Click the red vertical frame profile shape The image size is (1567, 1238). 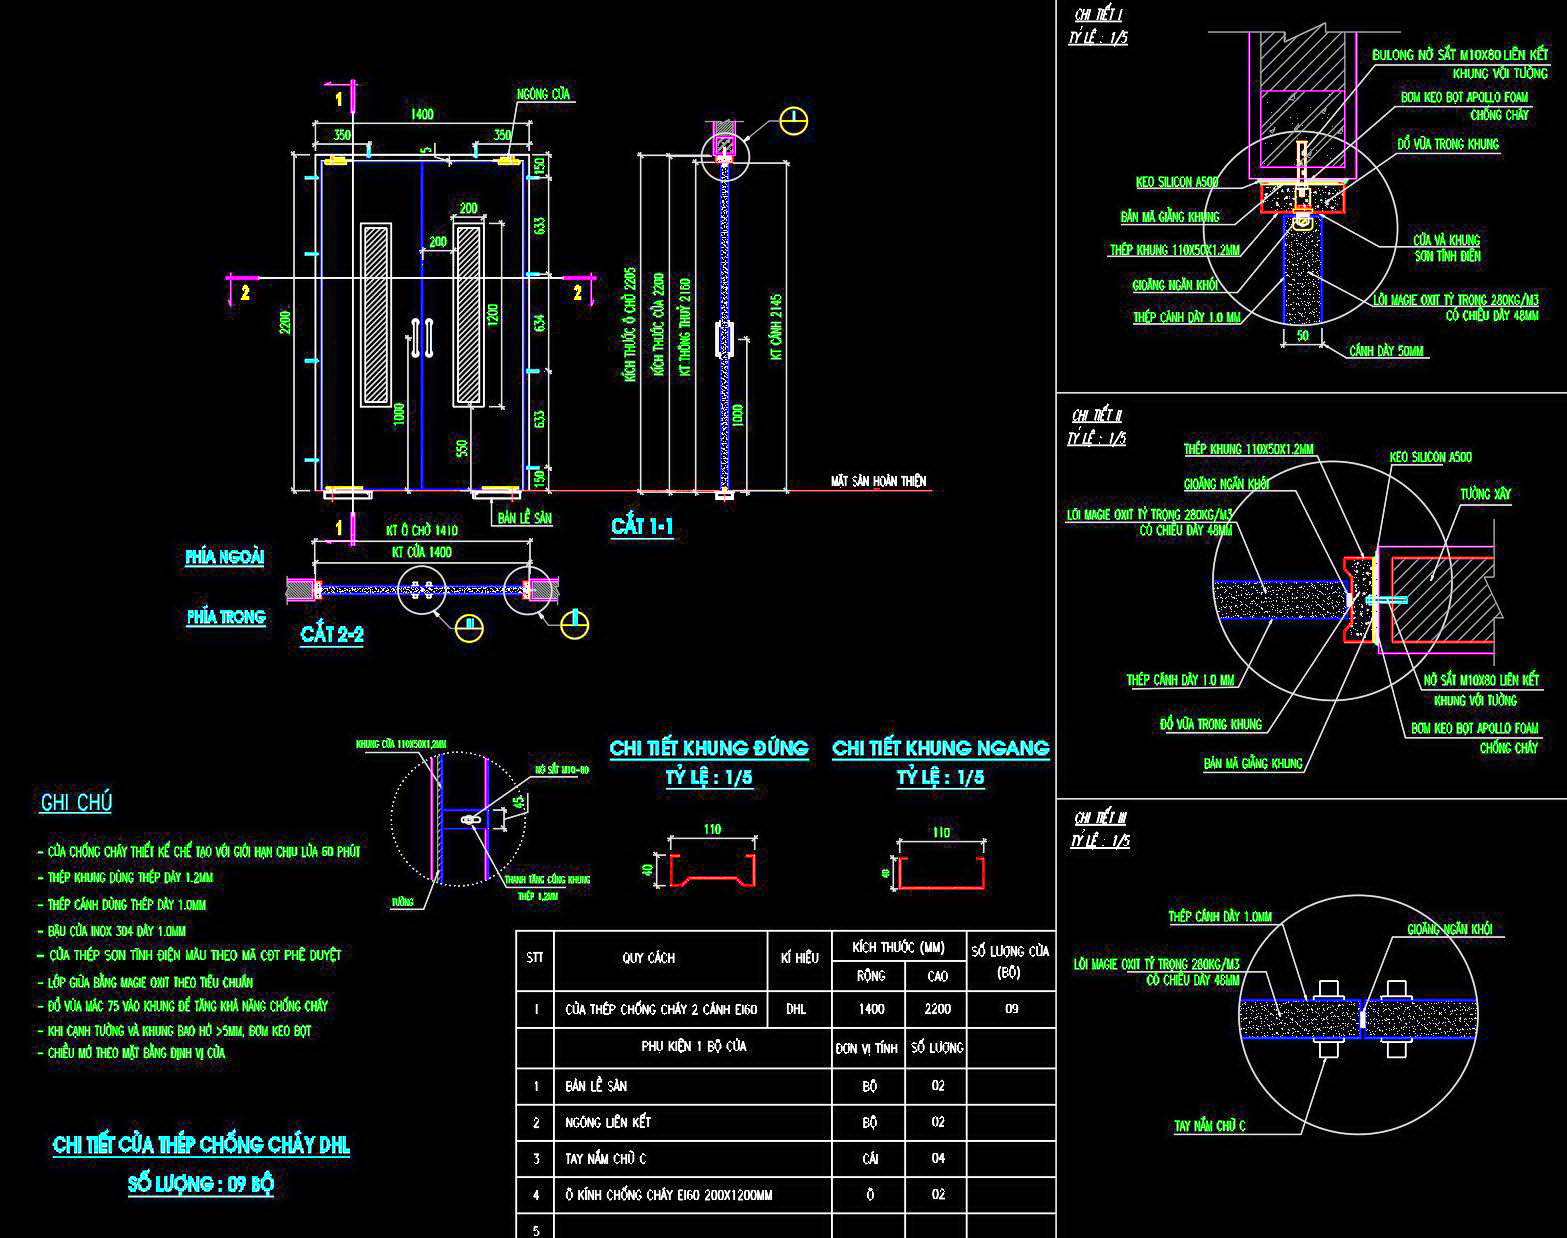[x=712, y=870]
